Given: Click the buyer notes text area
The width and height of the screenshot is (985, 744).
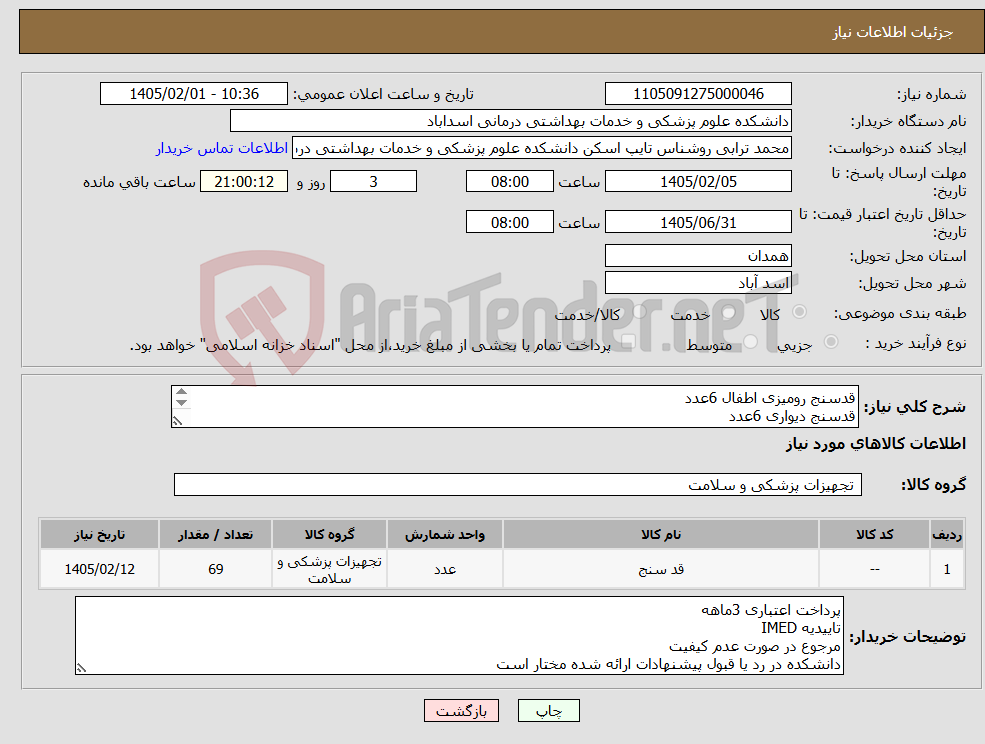Looking at the screenshot, I should (459, 636).
